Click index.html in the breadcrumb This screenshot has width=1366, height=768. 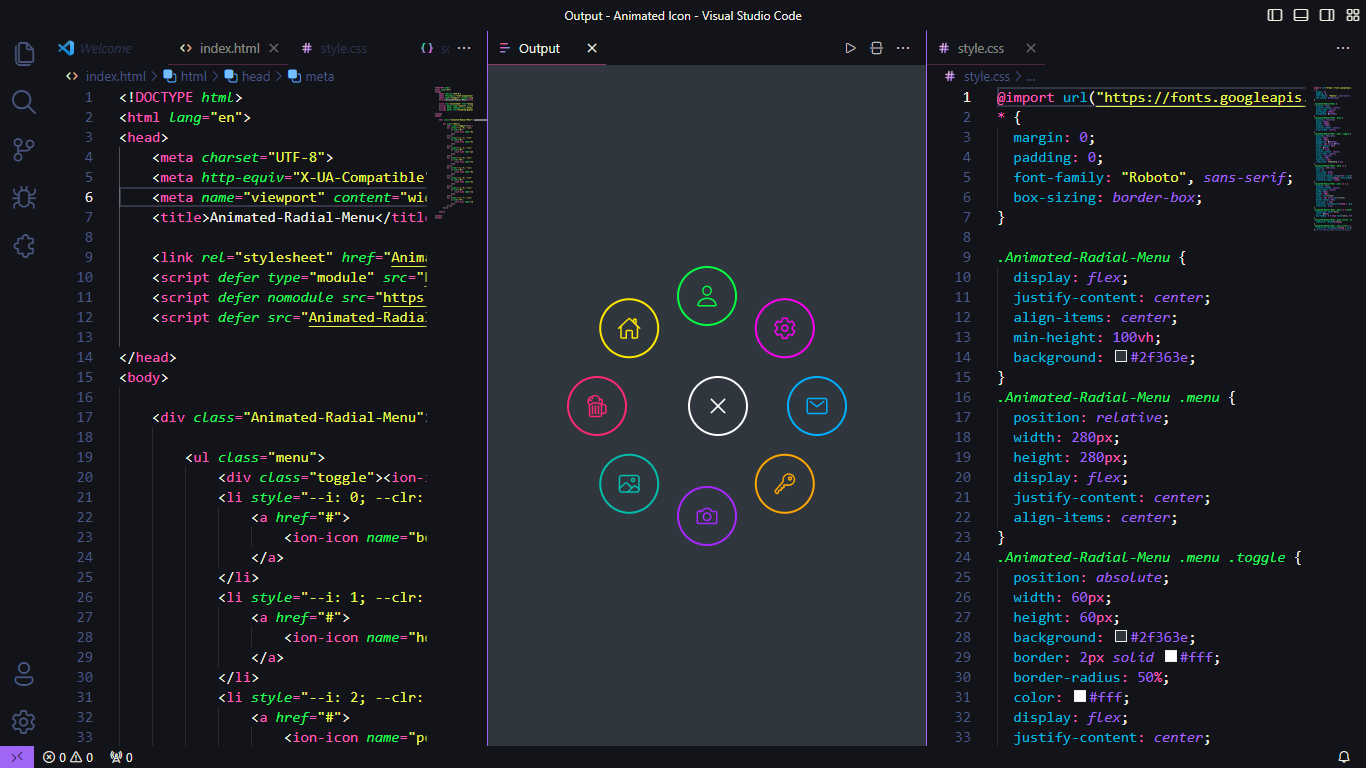[115, 76]
